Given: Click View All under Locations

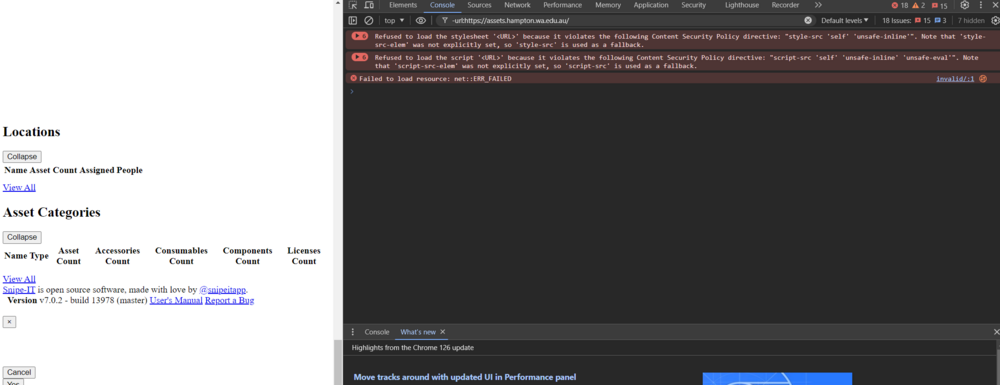Looking at the screenshot, I should pyautogui.click(x=19, y=187).
